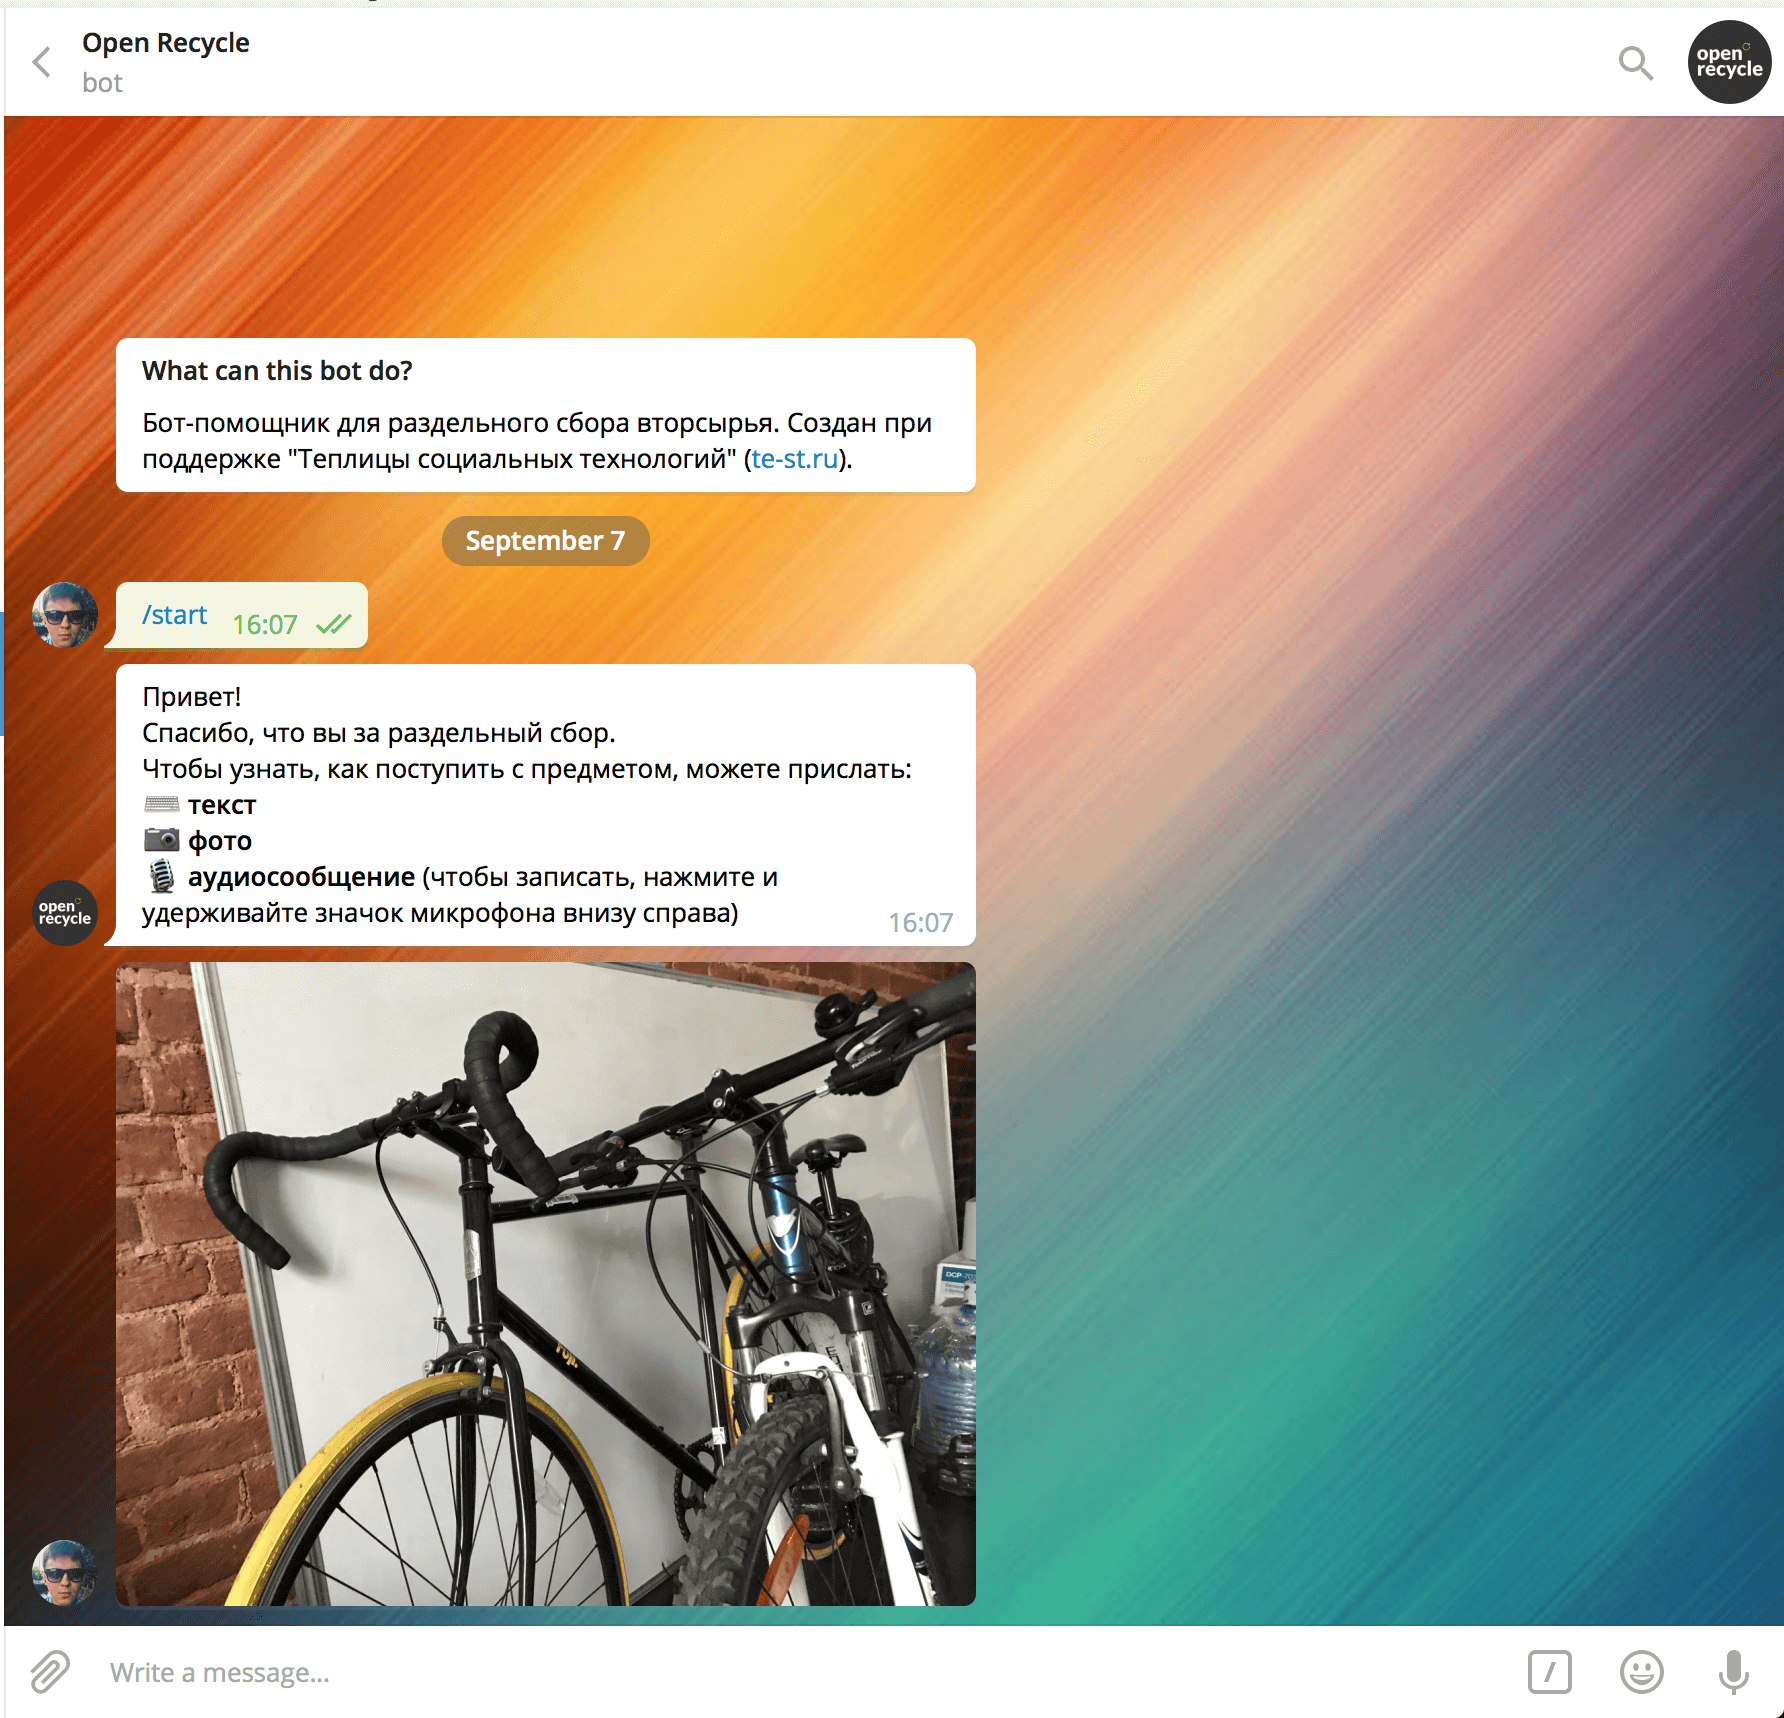Click user avatar beside the bicycle photo
1784x1718 pixels.
pyautogui.click(x=65, y=1572)
